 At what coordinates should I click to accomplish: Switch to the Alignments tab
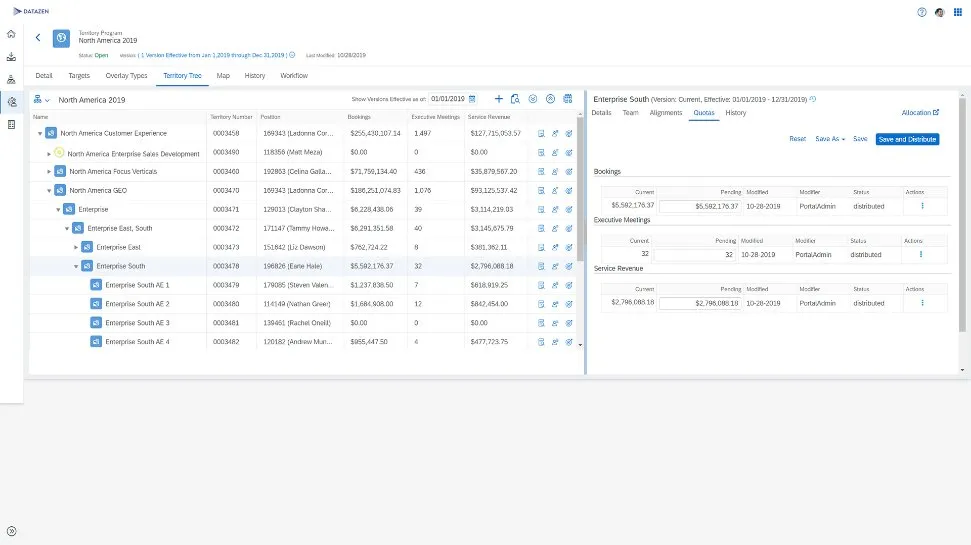tap(665, 113)
